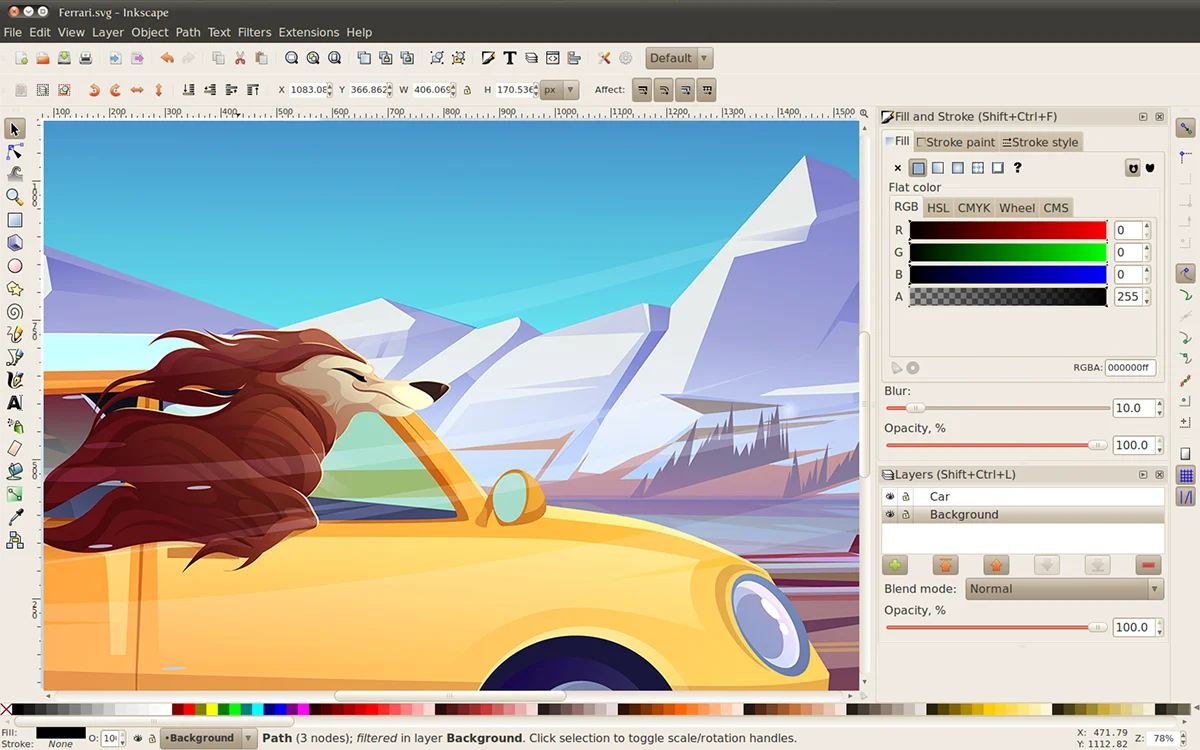
Task: Add a new layer with the plus button
Action: (895, 565)
